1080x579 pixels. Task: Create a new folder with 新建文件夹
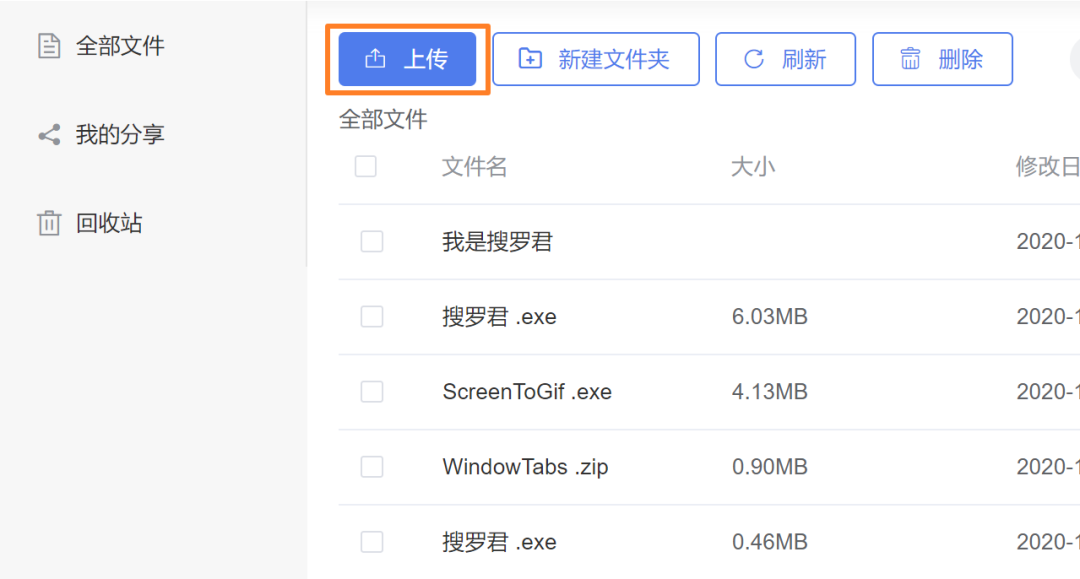tap(596, 59)
